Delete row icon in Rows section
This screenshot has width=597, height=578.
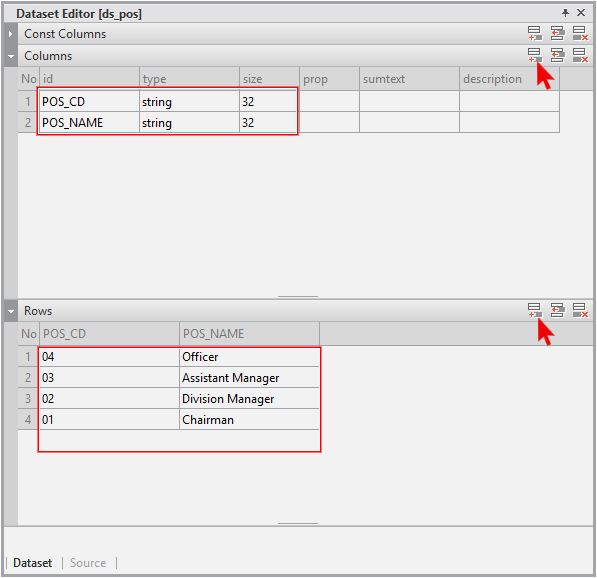(580, 310)
